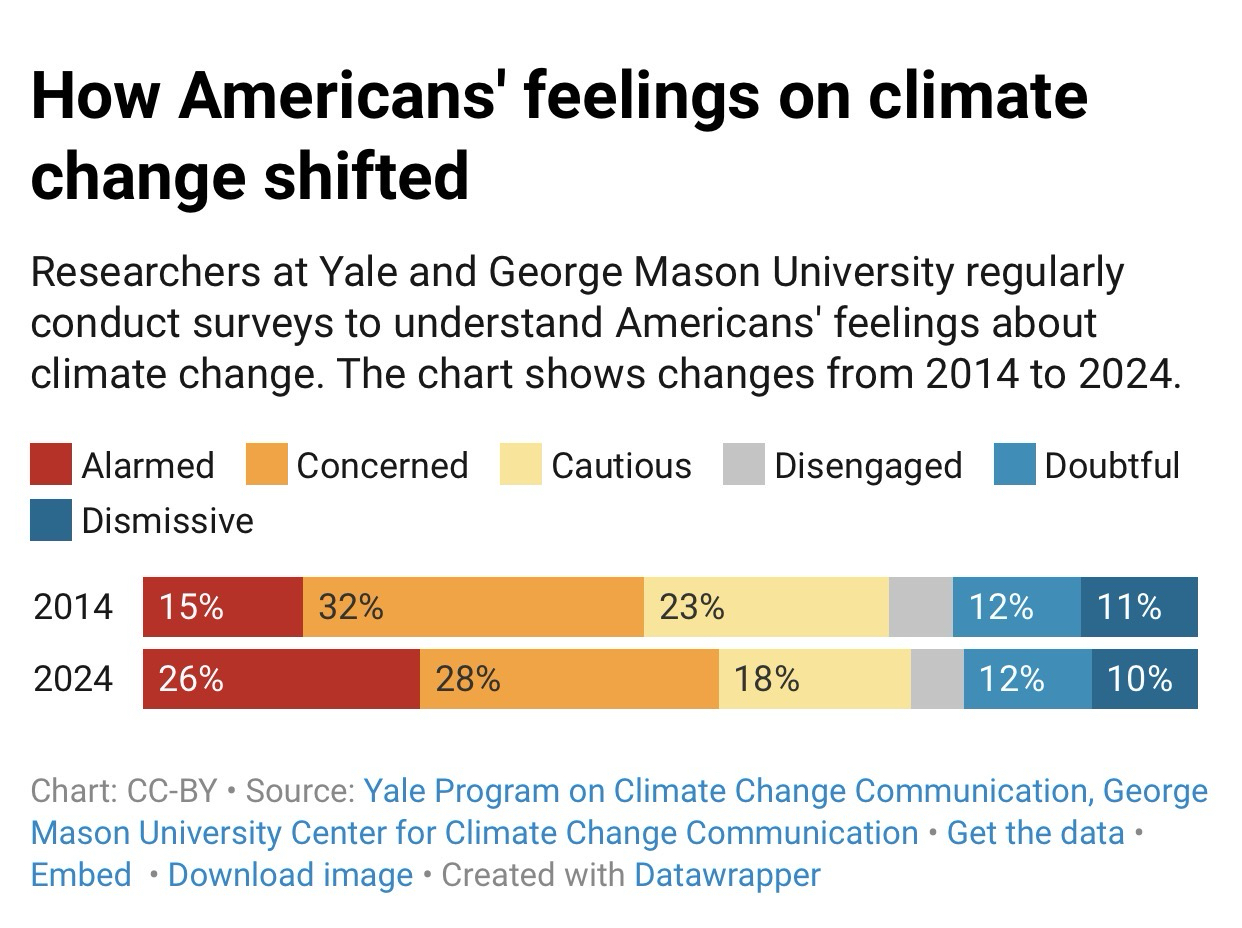Click the 2024 Dismissive 10% bar segment
1242x928 pixels.
coord(1144,679)
